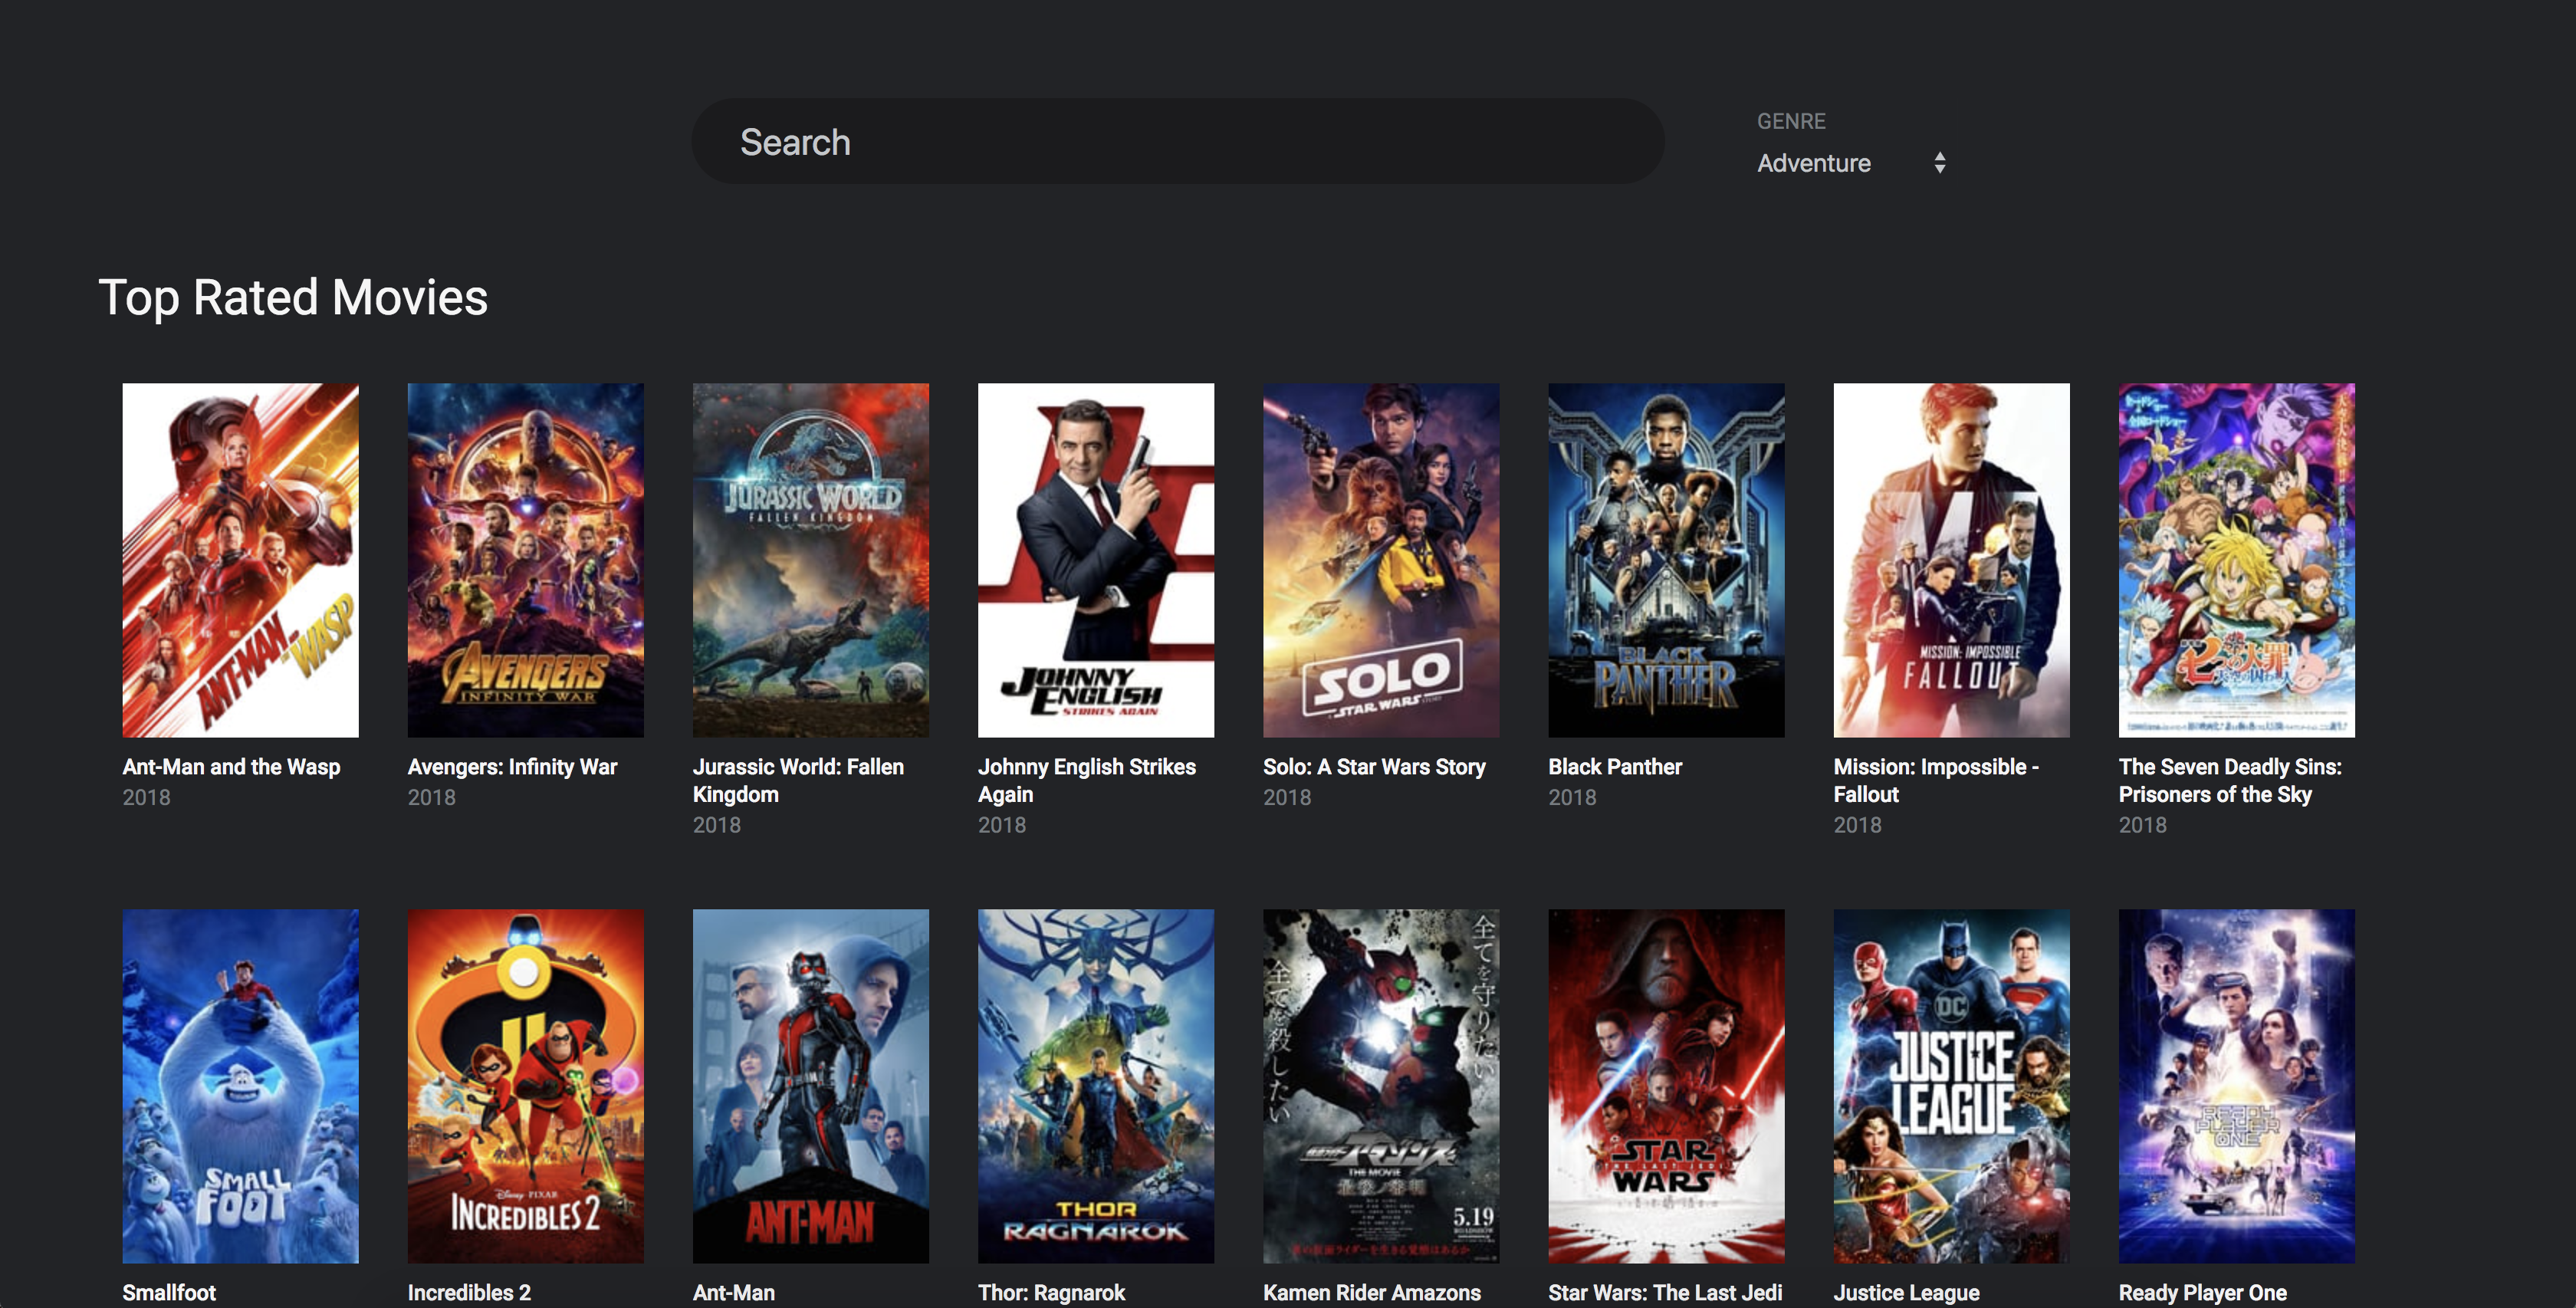The height and width of the screenshot is (1308, 2576).
Task: Click Johnny English Strikes Again poster
Action: point(1095,560)
